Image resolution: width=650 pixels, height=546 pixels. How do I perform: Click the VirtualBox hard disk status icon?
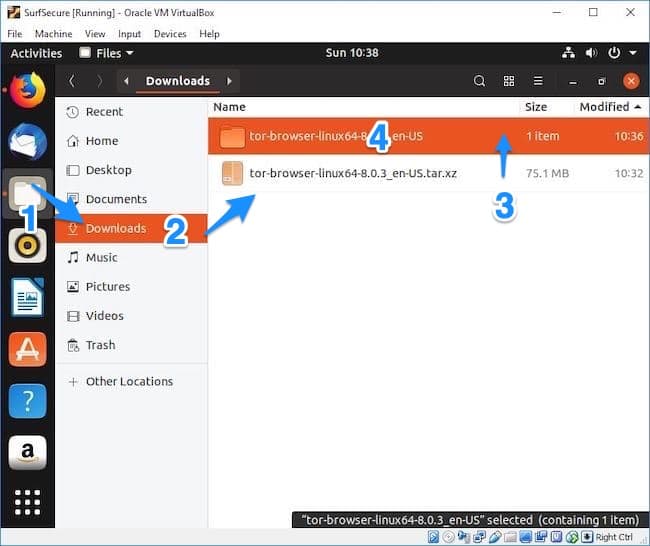tap(433, 537)
